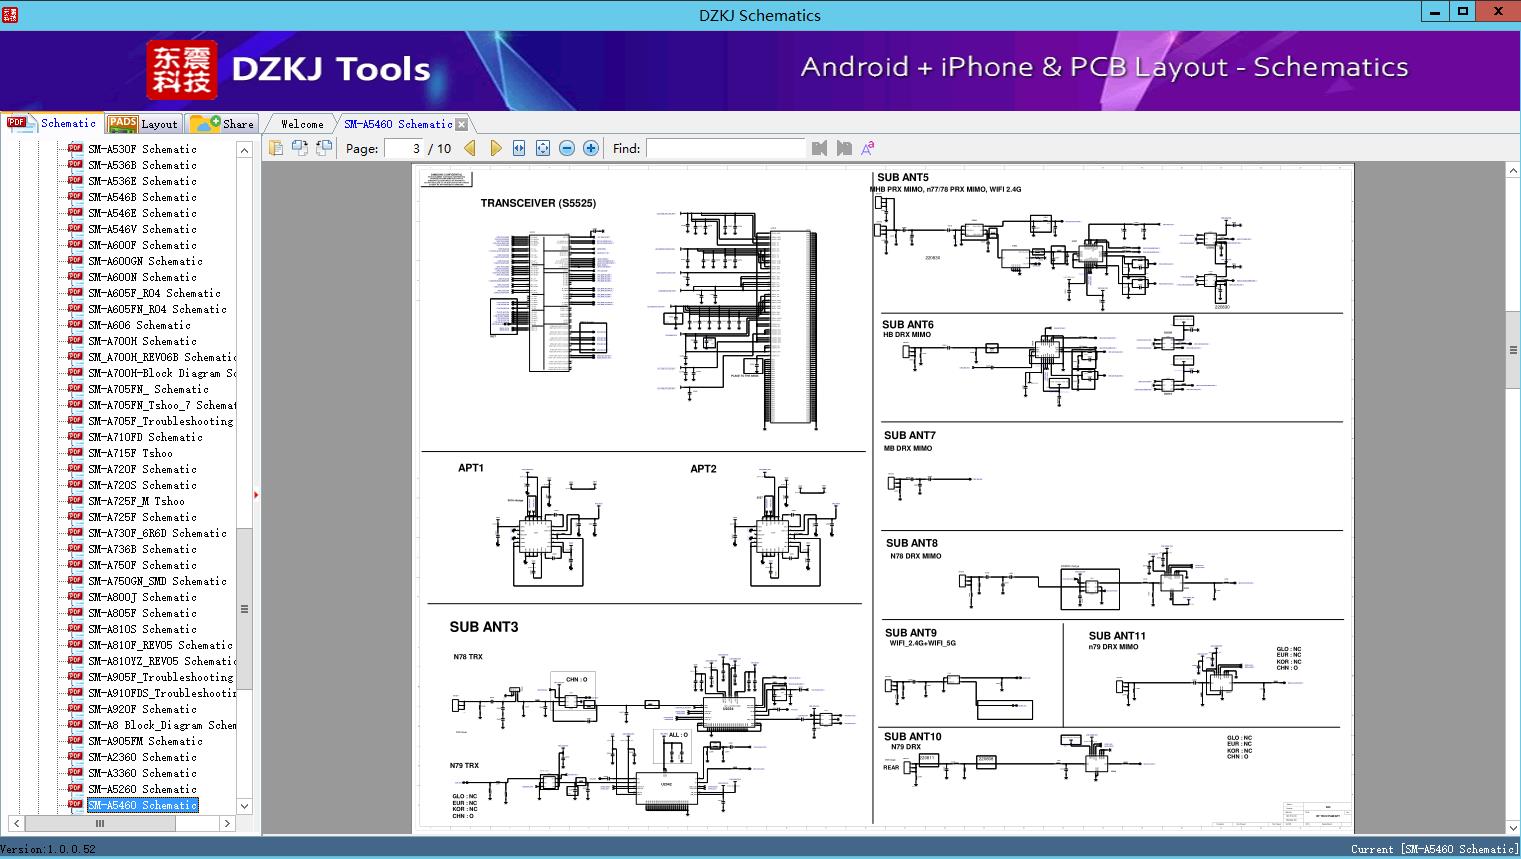Collapse the sidebar with the red splitter arrow
Viewport: 1521px width, 859px height.
pos(256,494)
